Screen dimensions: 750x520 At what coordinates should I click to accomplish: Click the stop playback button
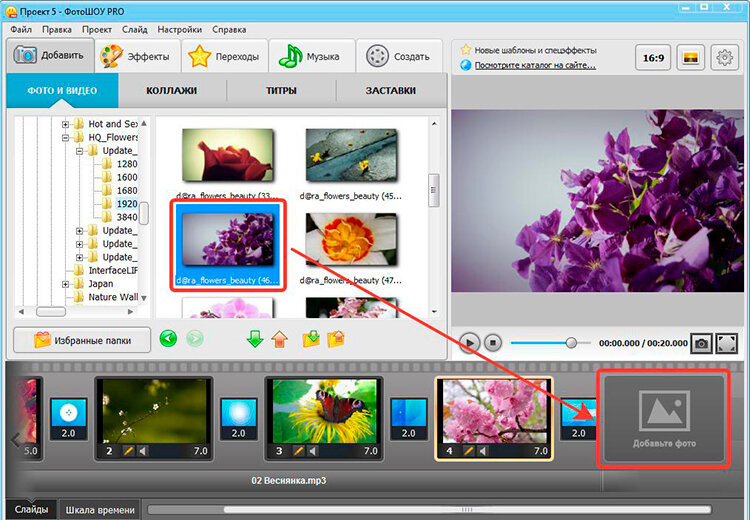tap(493, 343)
